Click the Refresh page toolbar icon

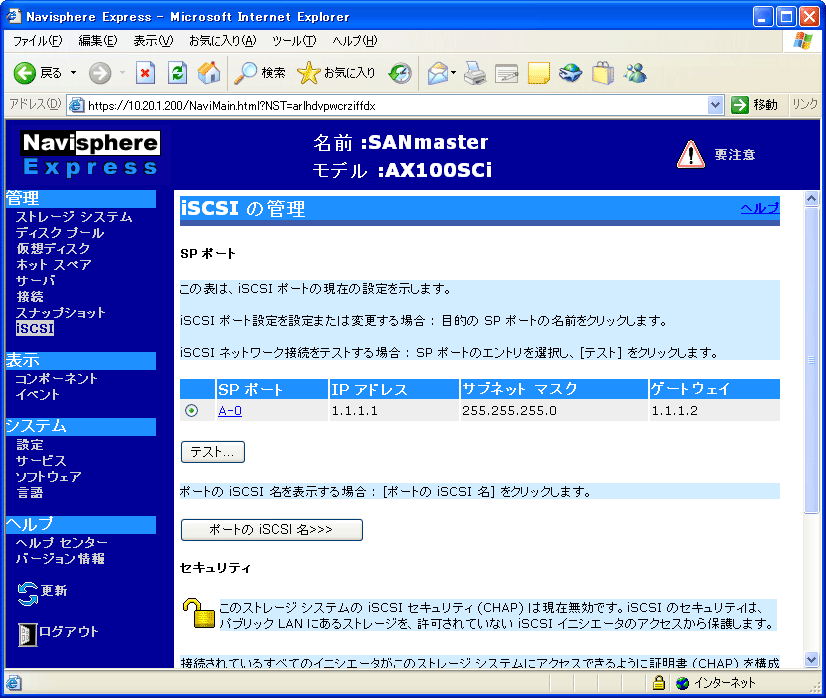[x=177, y=73]
